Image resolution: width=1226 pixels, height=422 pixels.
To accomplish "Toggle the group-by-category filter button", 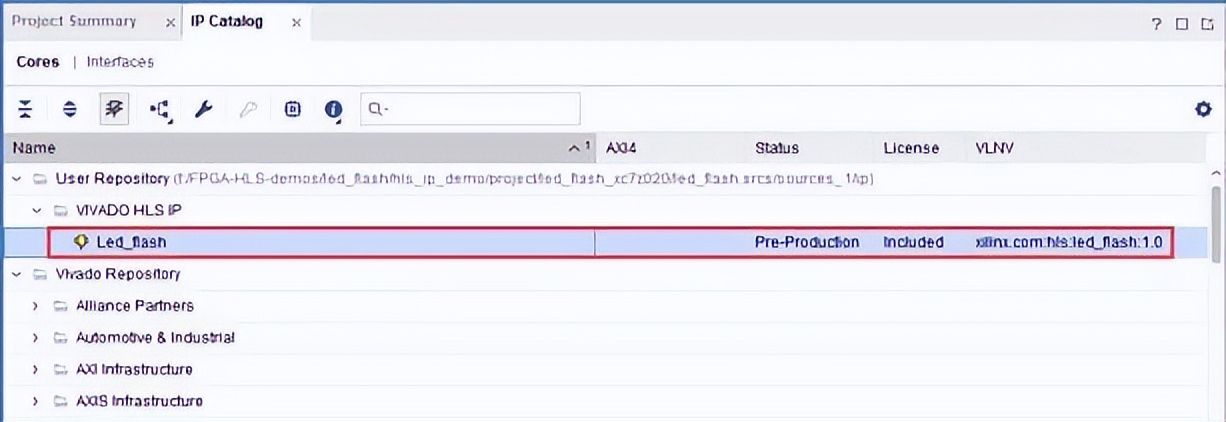I will point(114,109).
